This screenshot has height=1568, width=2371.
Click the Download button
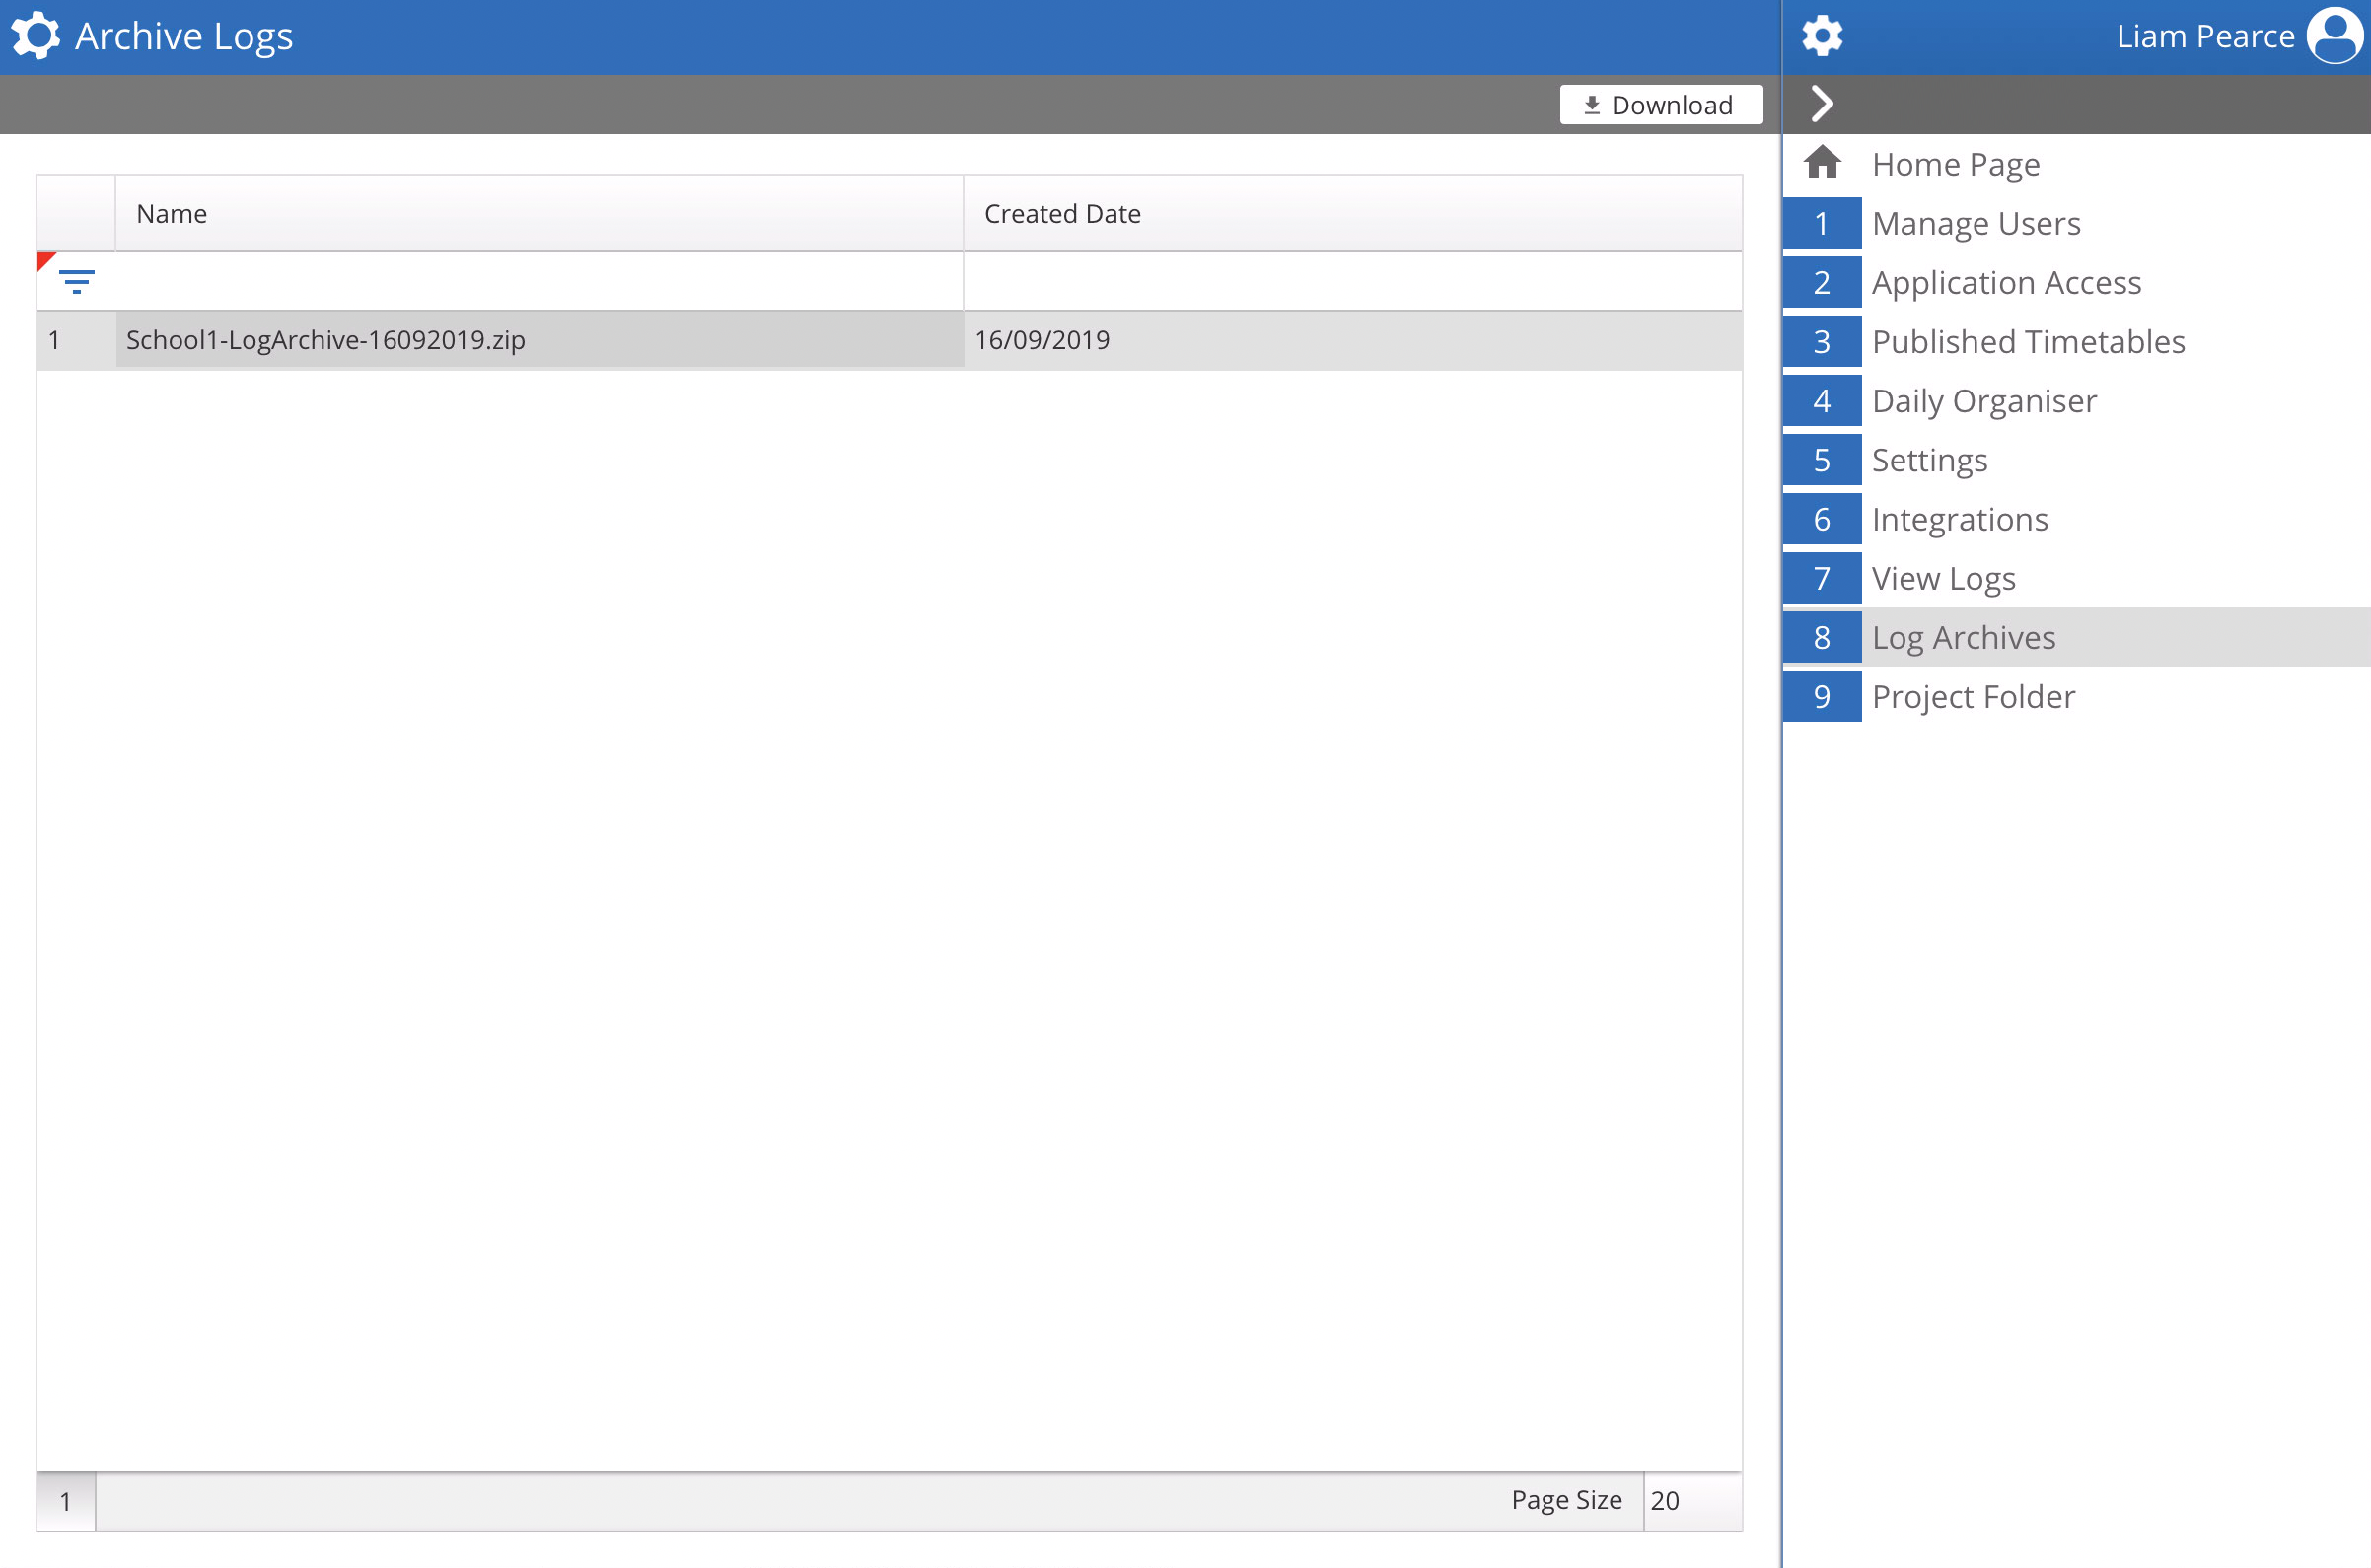pyautogui.click(x=1660, y=105)
